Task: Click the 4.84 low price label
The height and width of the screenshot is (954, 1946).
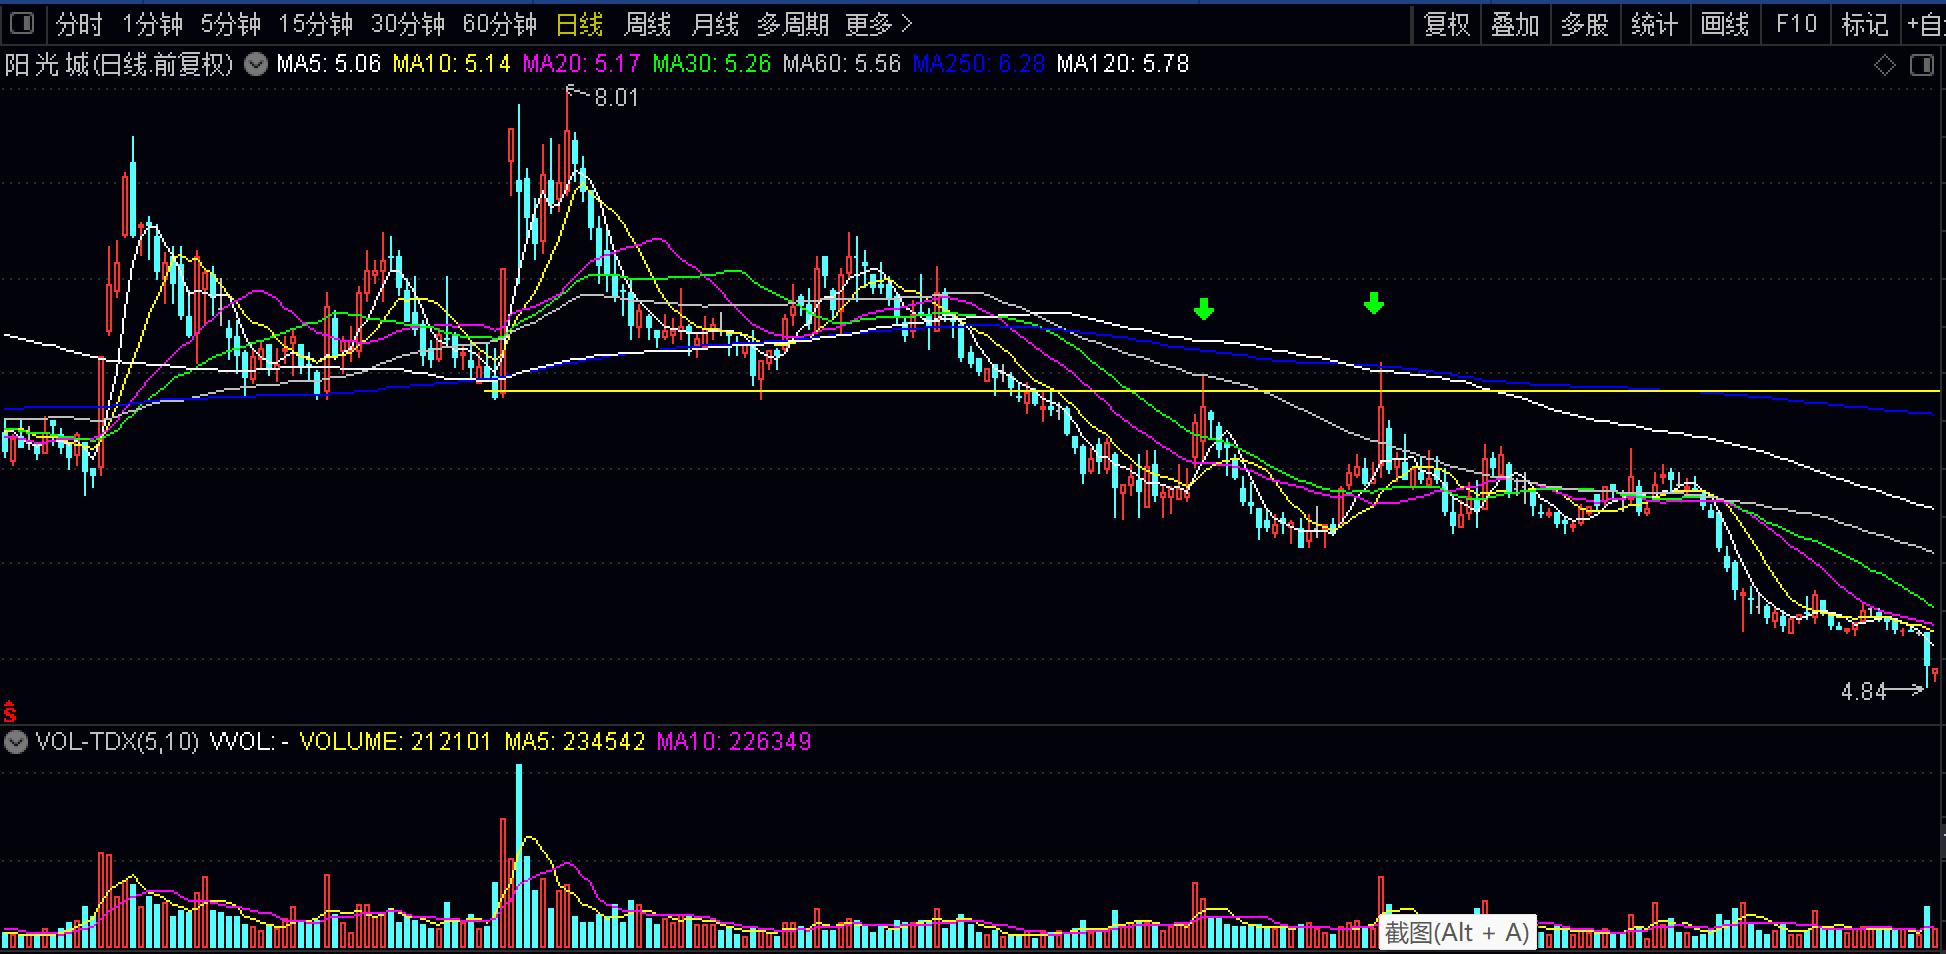Action: [1863, 692]
